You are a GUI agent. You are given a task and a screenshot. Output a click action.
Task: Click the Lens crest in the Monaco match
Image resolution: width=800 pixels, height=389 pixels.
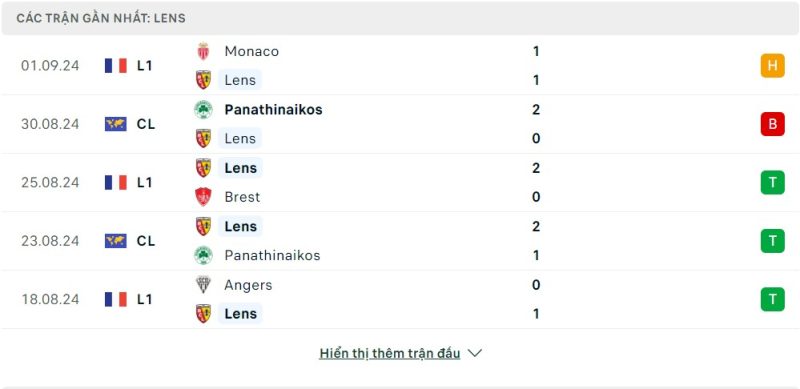coord(203,80)
